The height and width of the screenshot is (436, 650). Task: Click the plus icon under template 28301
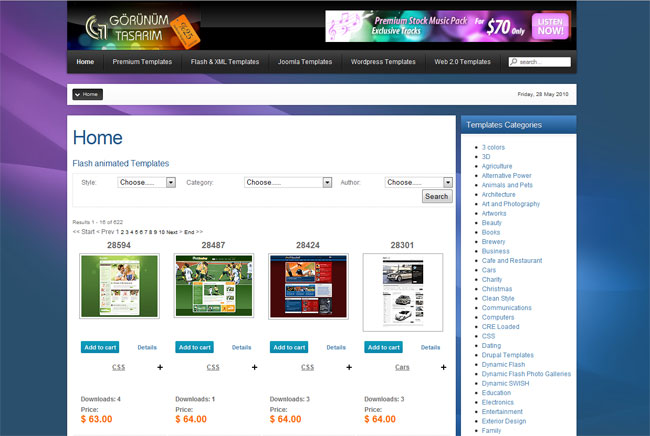pos(444,367)
